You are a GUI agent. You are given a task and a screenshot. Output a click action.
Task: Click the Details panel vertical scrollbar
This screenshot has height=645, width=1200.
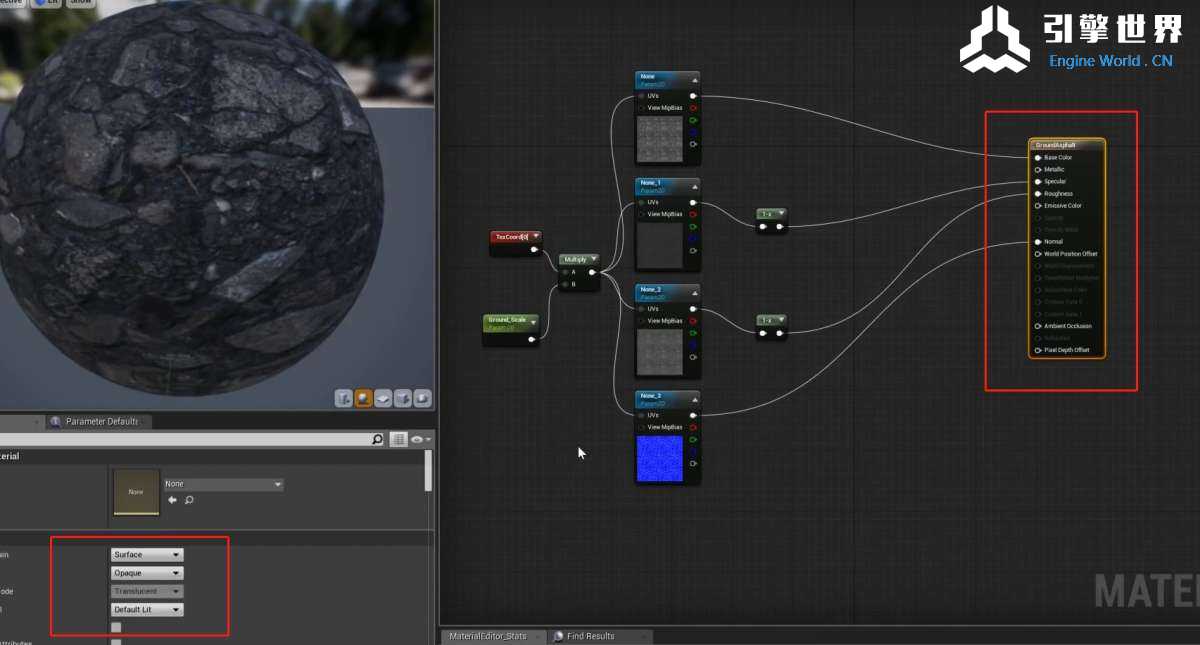(x=429, y=470)
